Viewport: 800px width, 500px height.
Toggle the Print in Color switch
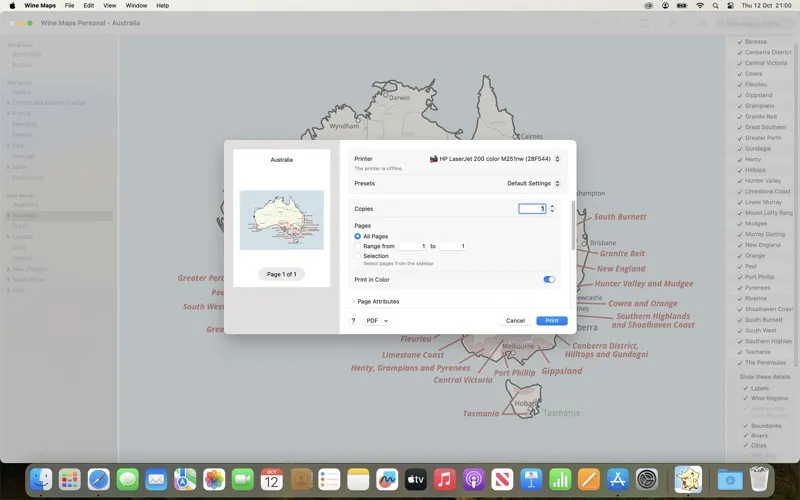[549, 280]
